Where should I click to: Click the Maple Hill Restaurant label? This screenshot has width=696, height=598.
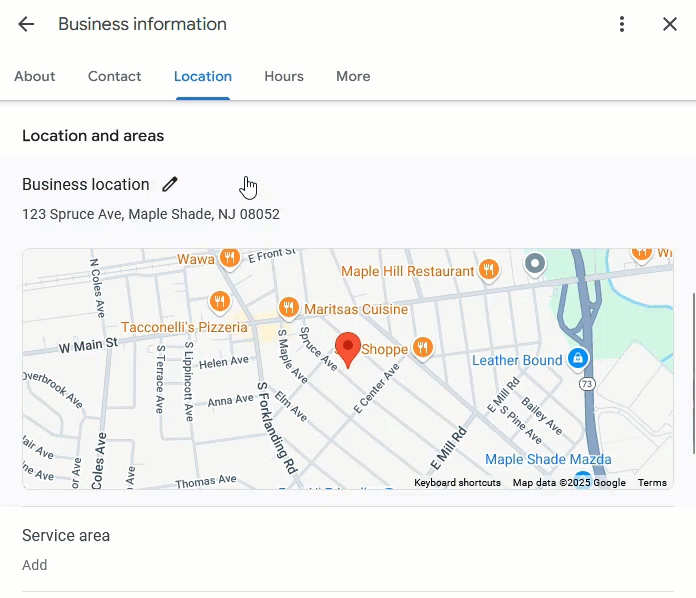click(407, 271)
